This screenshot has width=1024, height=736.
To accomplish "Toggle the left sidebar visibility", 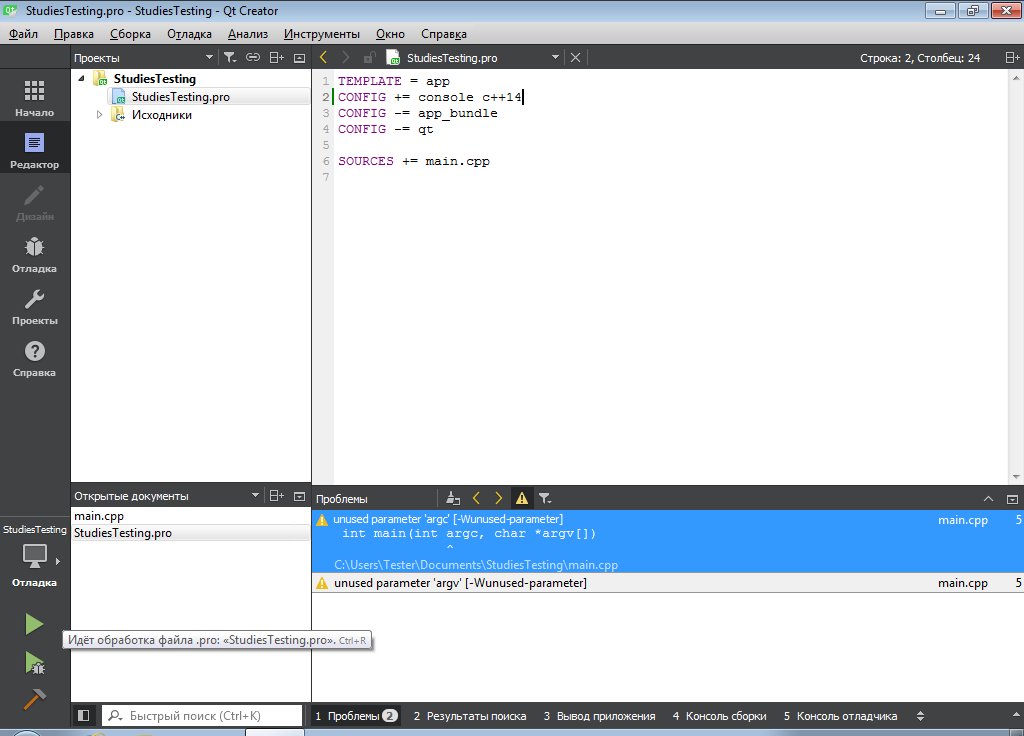I will (x=84, y=716).
